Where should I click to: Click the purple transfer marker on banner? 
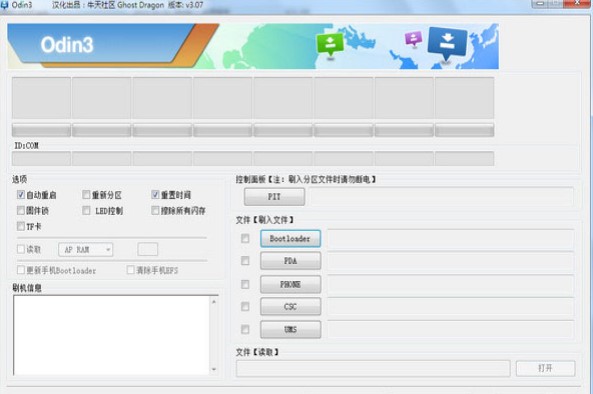[413, 39]
